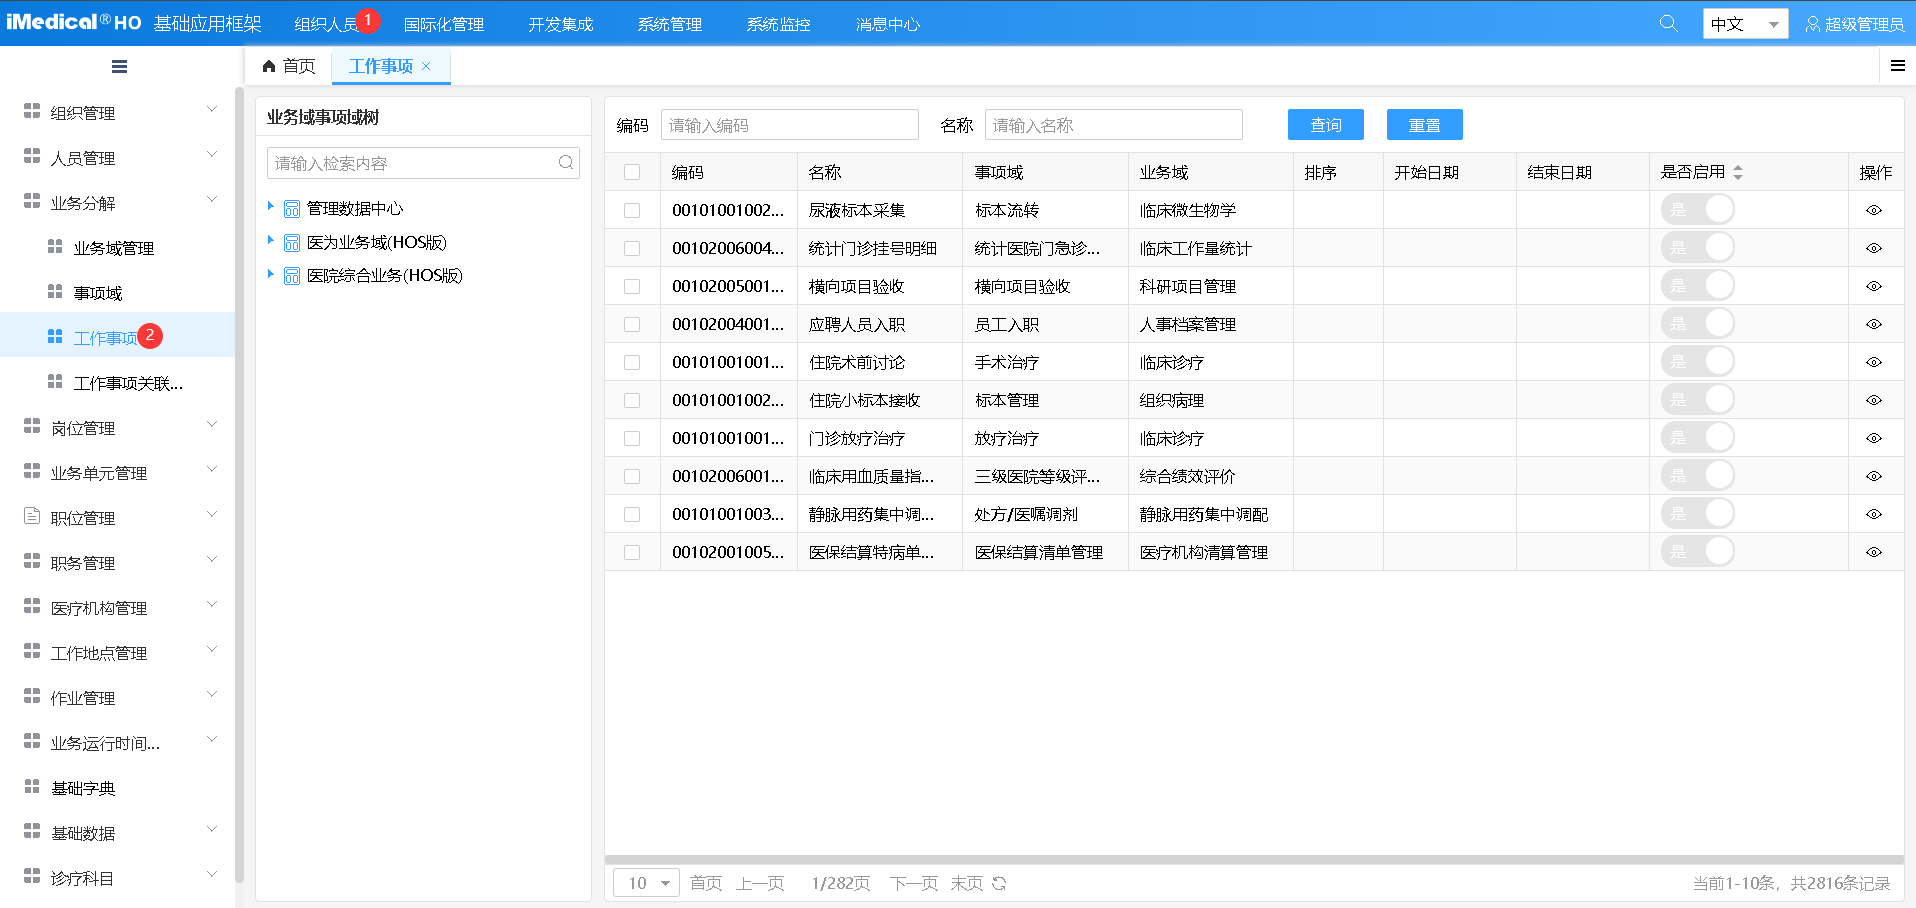Open the 中文 language dropdown

(x=1744, y=22)
